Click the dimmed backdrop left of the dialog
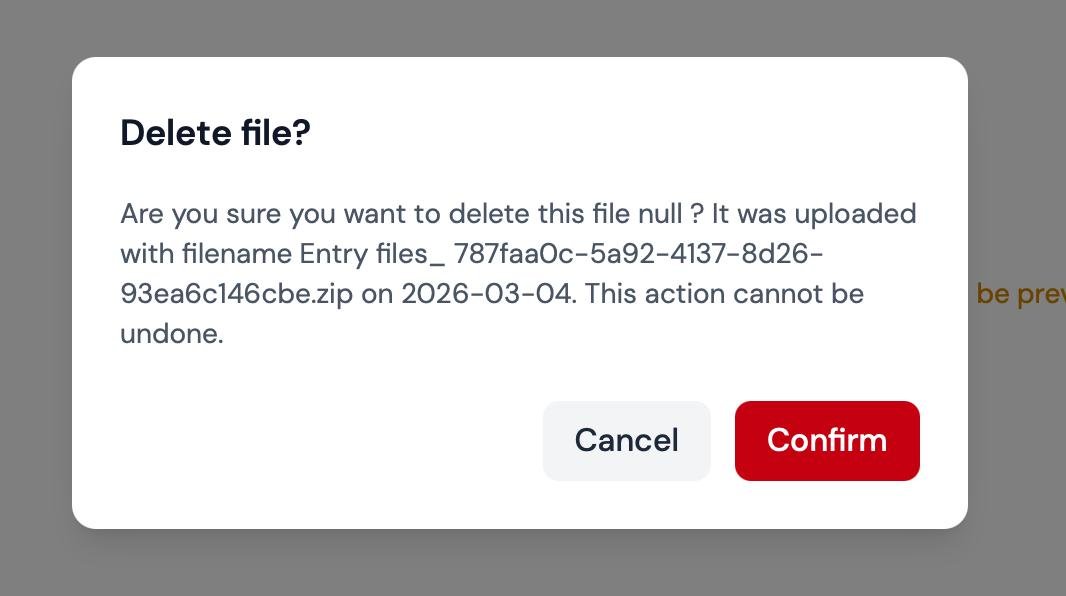Viewport: 1066px width, 596px height. (x=35, y=300)
